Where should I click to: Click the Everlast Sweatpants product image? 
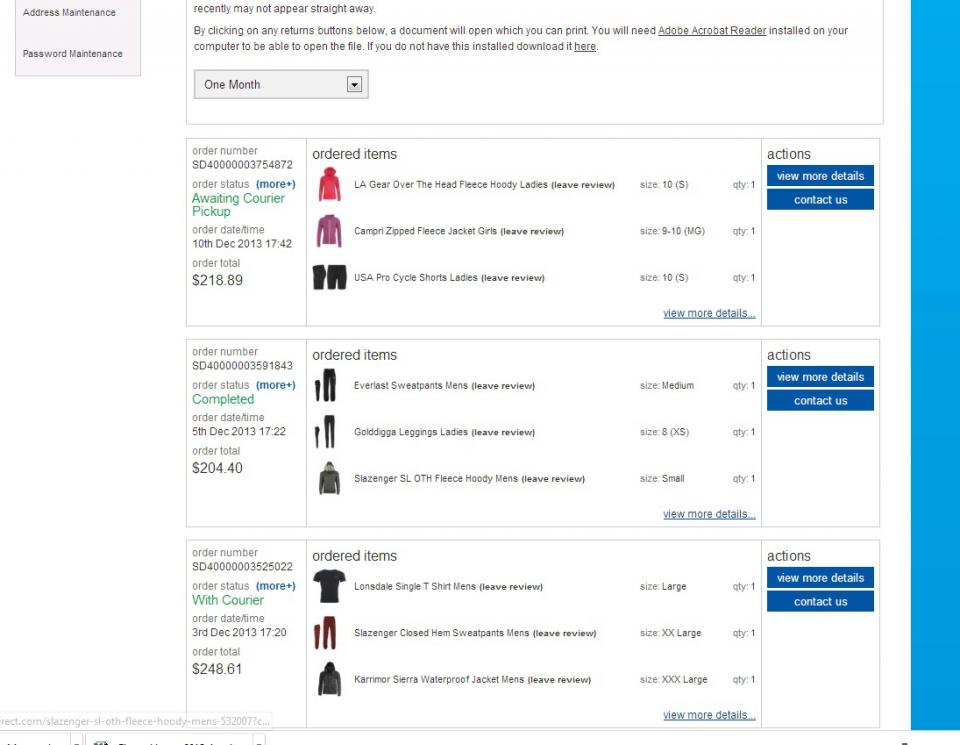(326, 386)
